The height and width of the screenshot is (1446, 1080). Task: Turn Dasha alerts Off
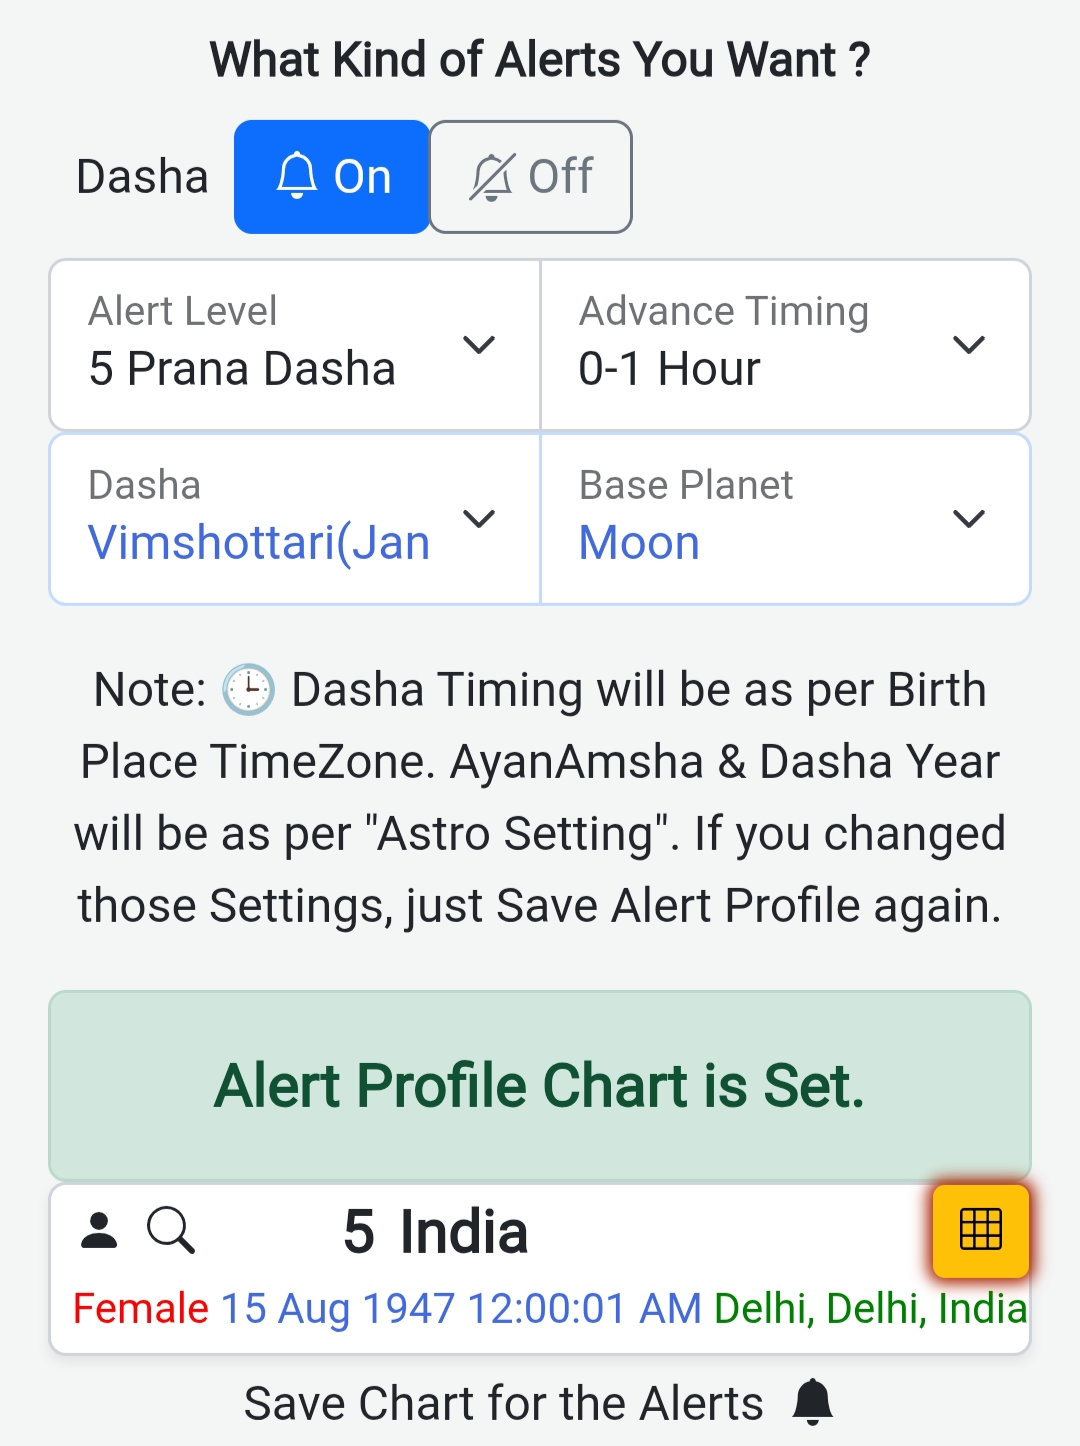pos(531,177)
